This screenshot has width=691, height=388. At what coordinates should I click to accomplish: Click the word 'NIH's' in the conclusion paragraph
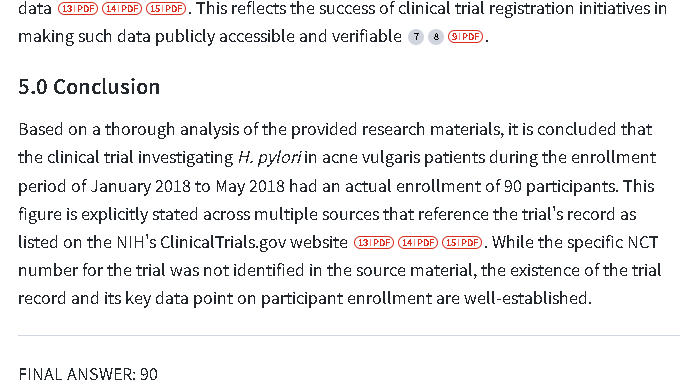(x=136, y=242)
